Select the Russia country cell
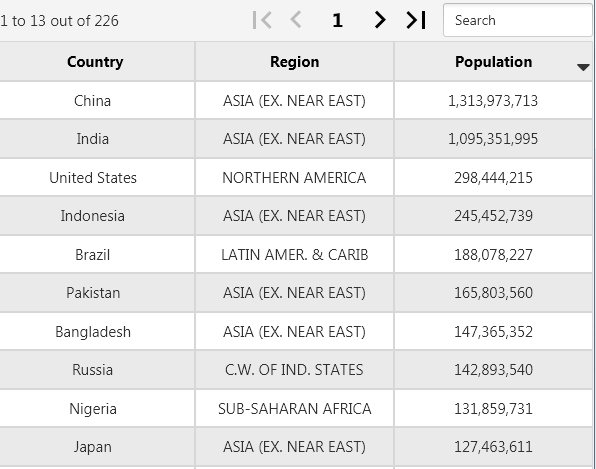Viewport: 596px width, 469px height. click(92, 369)
